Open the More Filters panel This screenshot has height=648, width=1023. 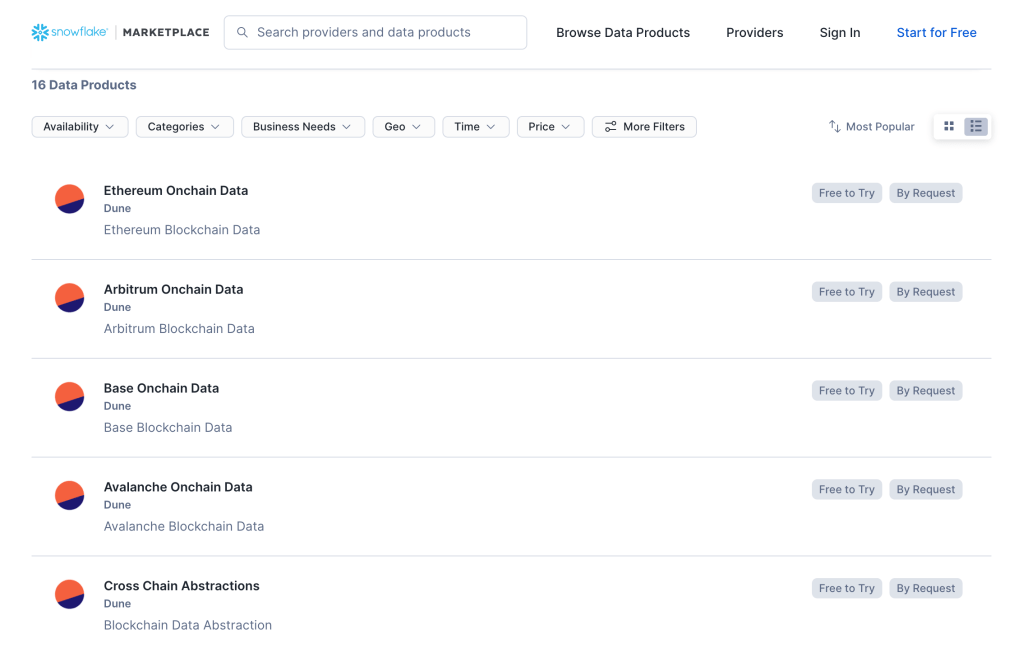click(644, 127)
